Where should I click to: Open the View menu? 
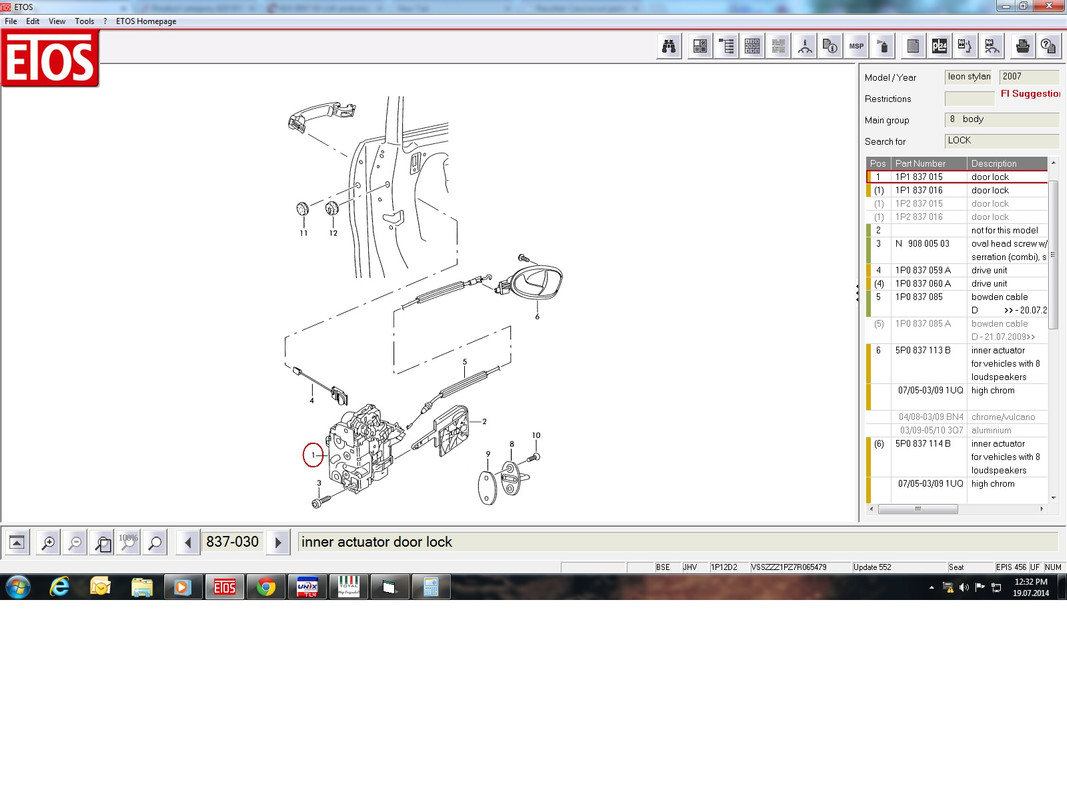pyautogui.click(x=57, y=21)
